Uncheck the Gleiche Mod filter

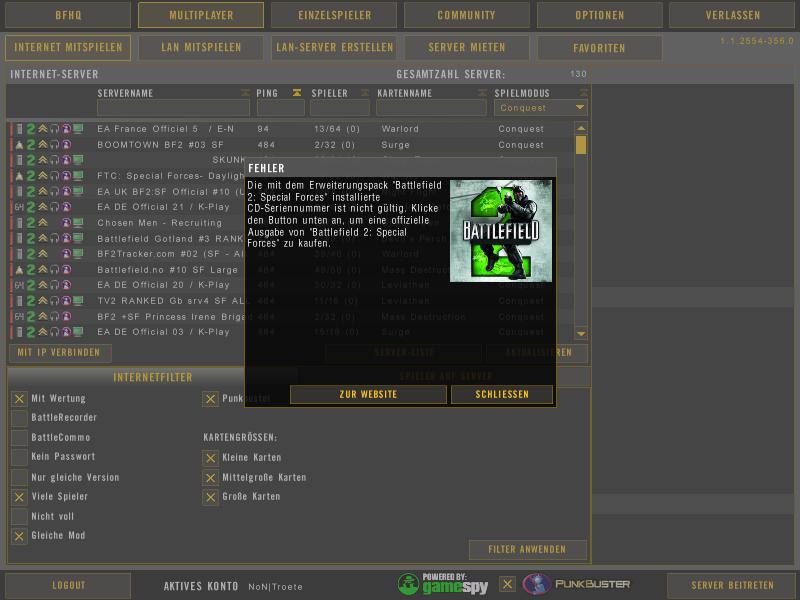pos(19,536)
